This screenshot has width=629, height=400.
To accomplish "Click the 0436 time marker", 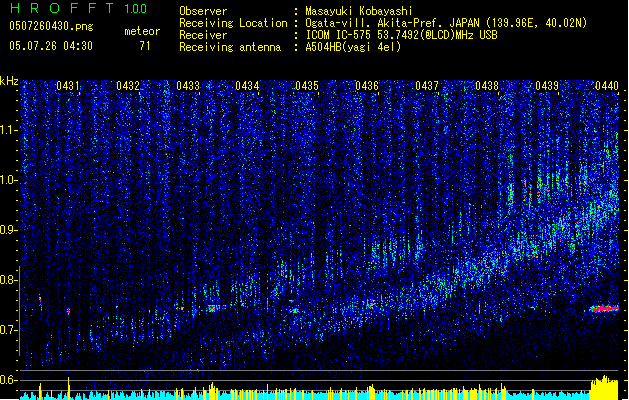I will click(367, 86).
